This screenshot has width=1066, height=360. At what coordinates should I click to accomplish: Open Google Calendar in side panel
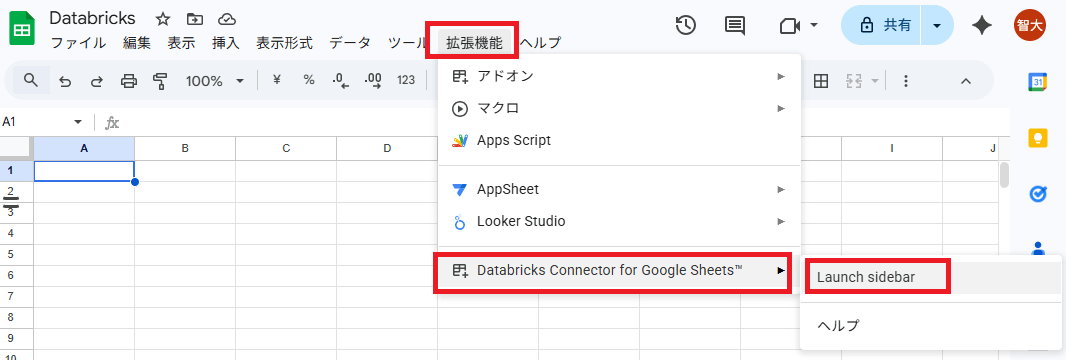[x=1037, y=82]
